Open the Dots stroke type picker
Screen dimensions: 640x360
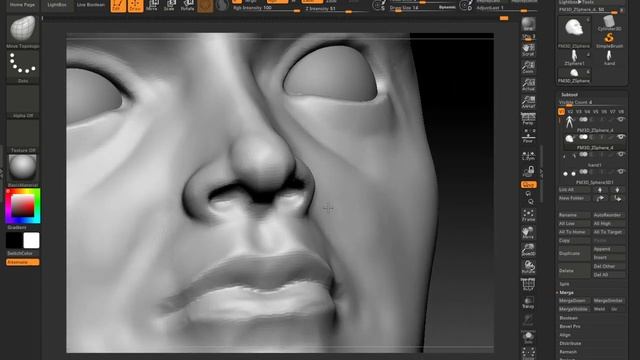tap(23, 67)
